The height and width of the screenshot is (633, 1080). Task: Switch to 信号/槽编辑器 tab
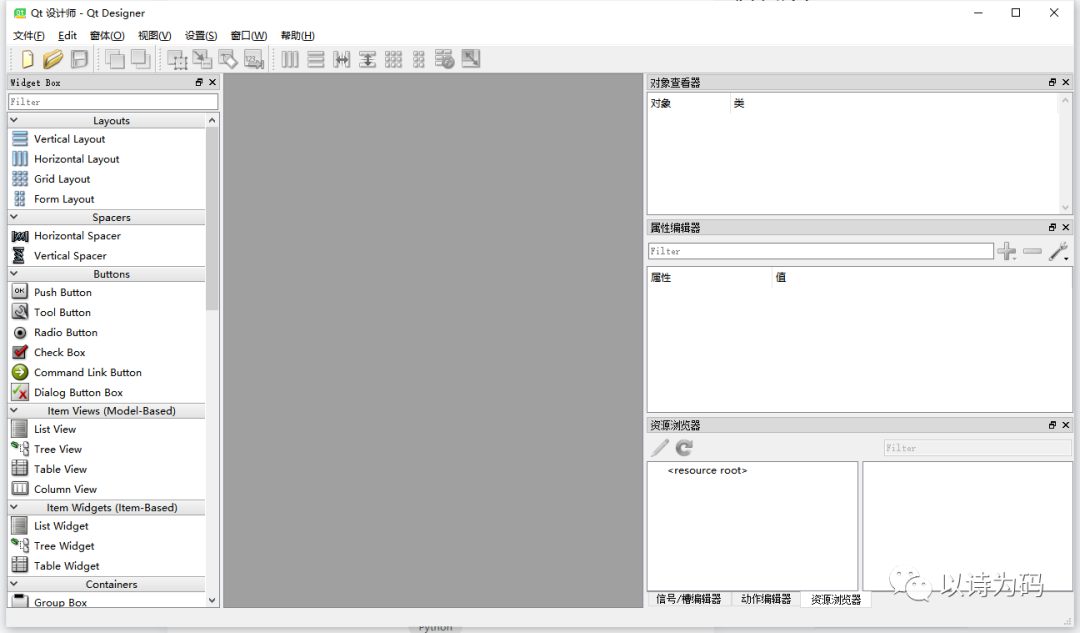pyautogui.click(x=689, y=599)
